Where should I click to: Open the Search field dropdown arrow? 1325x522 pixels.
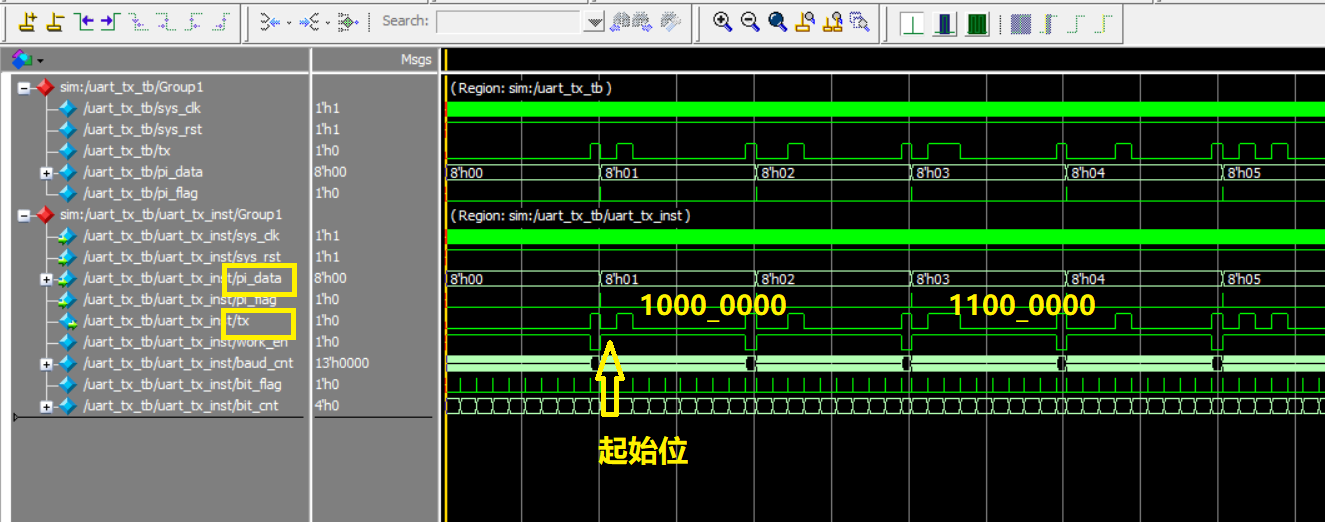point(594,21)
